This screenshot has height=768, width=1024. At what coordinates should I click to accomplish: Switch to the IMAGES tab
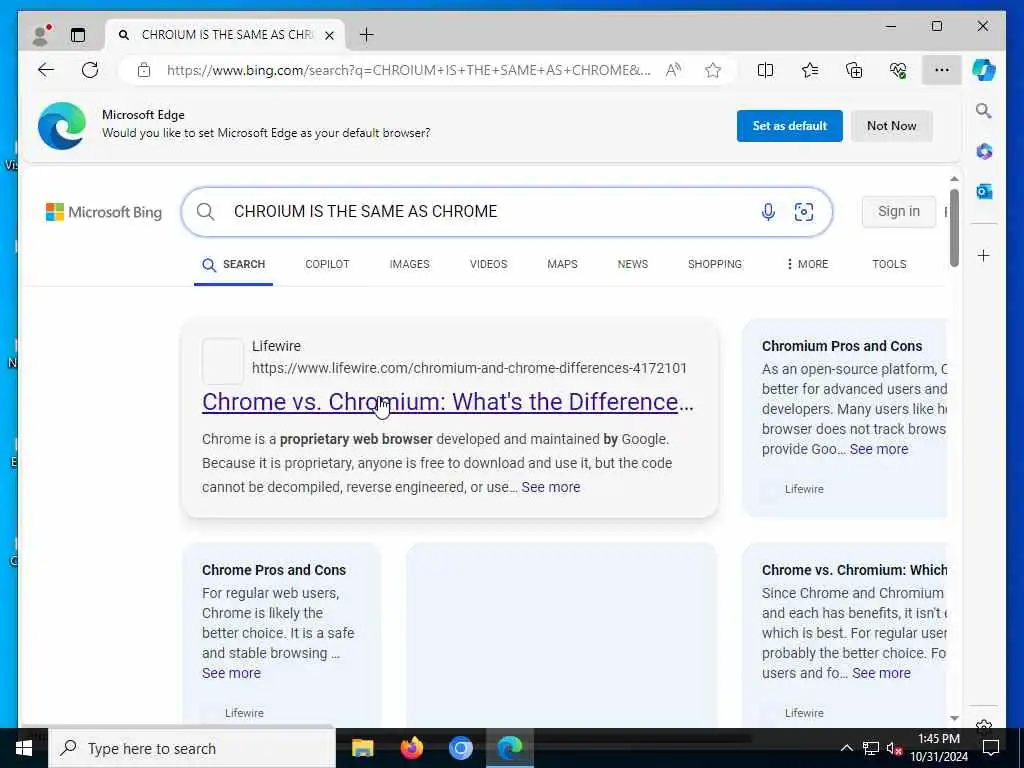[x=409, y=264]
